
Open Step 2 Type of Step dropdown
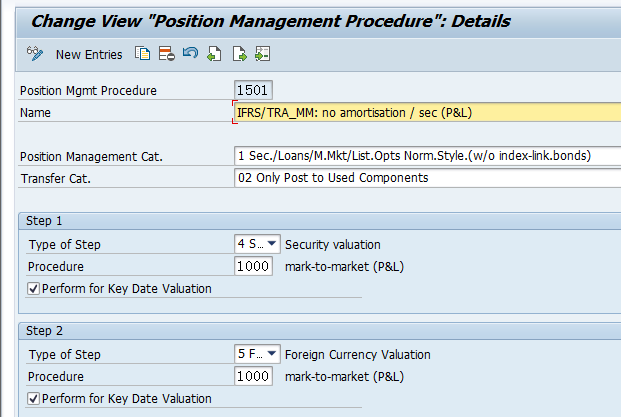pyautogui.click(x=272, y=354)
